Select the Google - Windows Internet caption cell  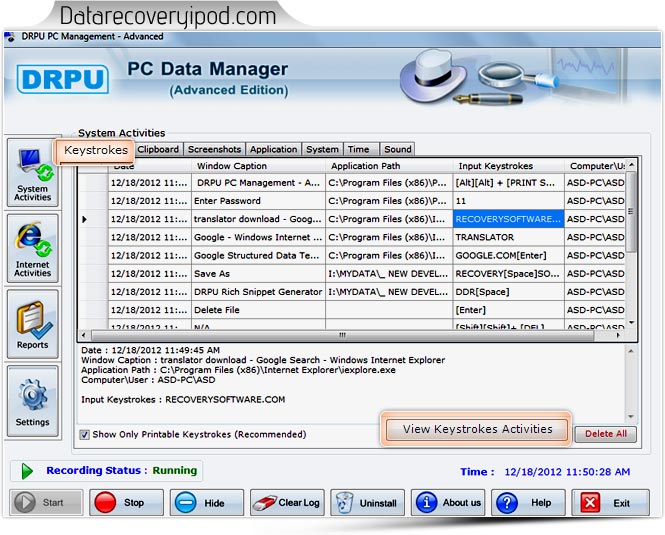pyautogui.click(x=258, y=237)
